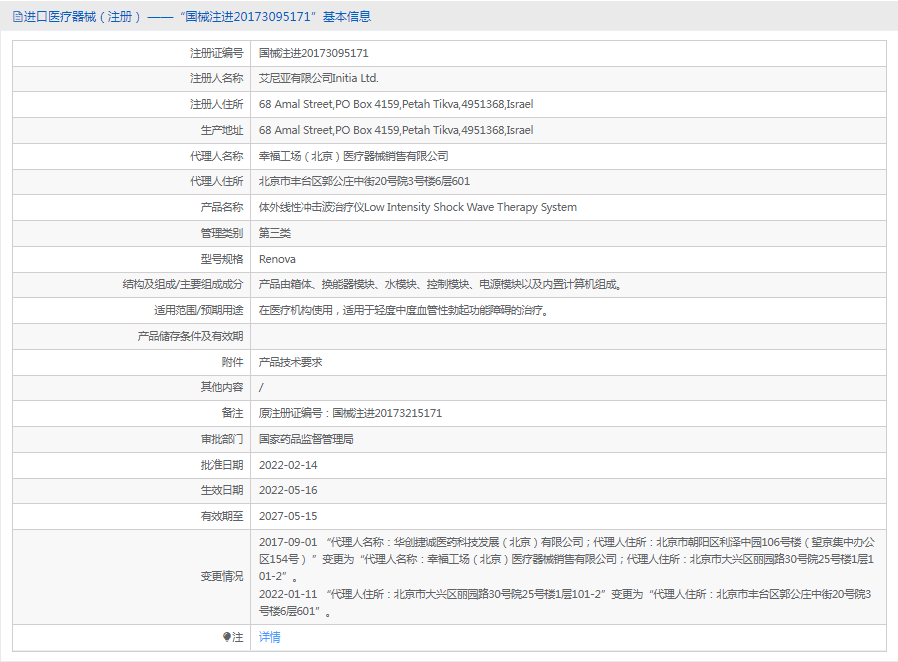Click the 代理人住所 label

point(216,182)
